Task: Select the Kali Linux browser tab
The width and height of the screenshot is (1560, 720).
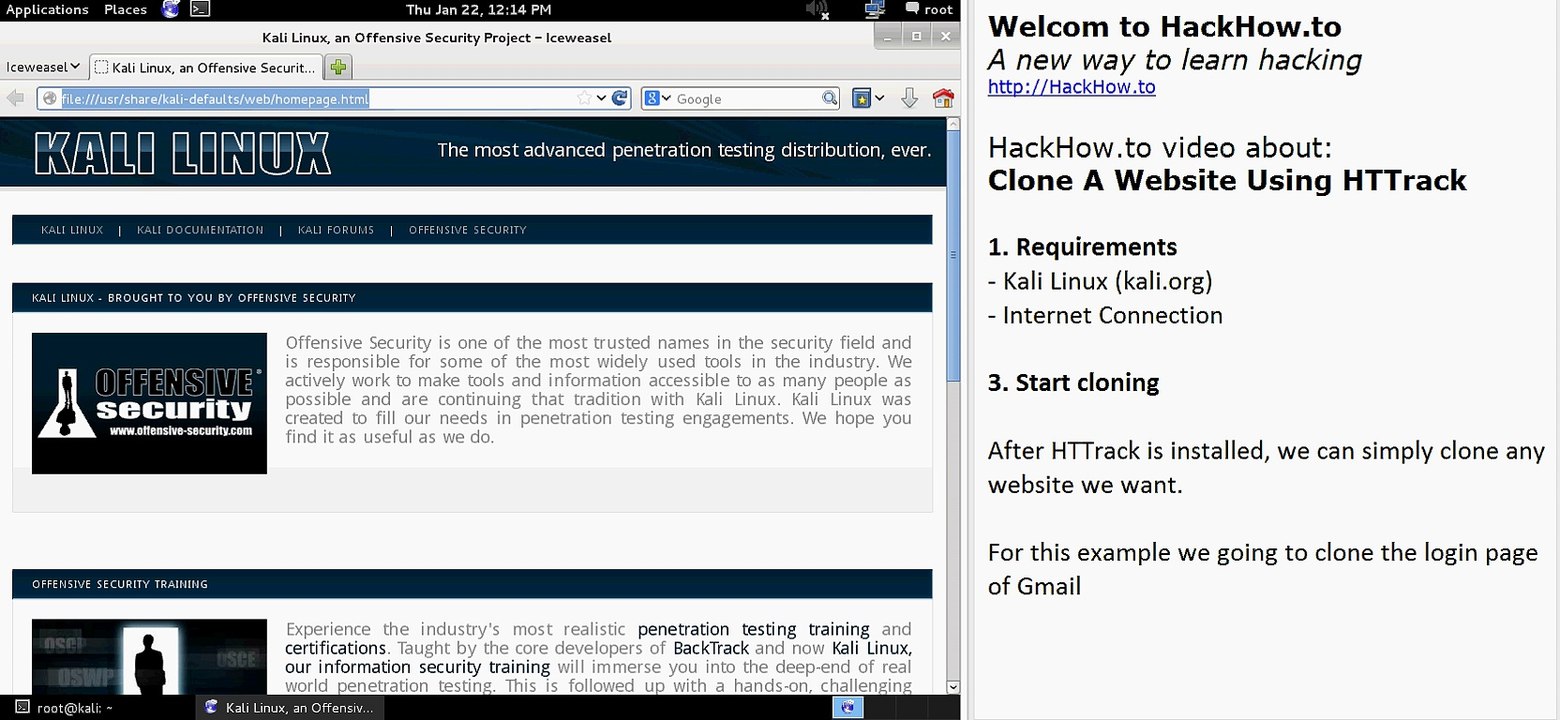Action: (205, 67)
